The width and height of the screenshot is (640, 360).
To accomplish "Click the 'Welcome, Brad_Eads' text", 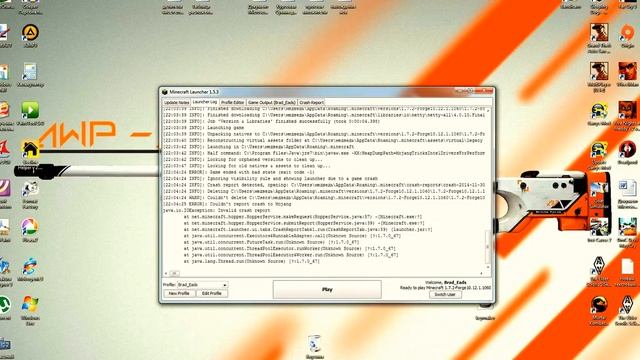I will point(446,282).
